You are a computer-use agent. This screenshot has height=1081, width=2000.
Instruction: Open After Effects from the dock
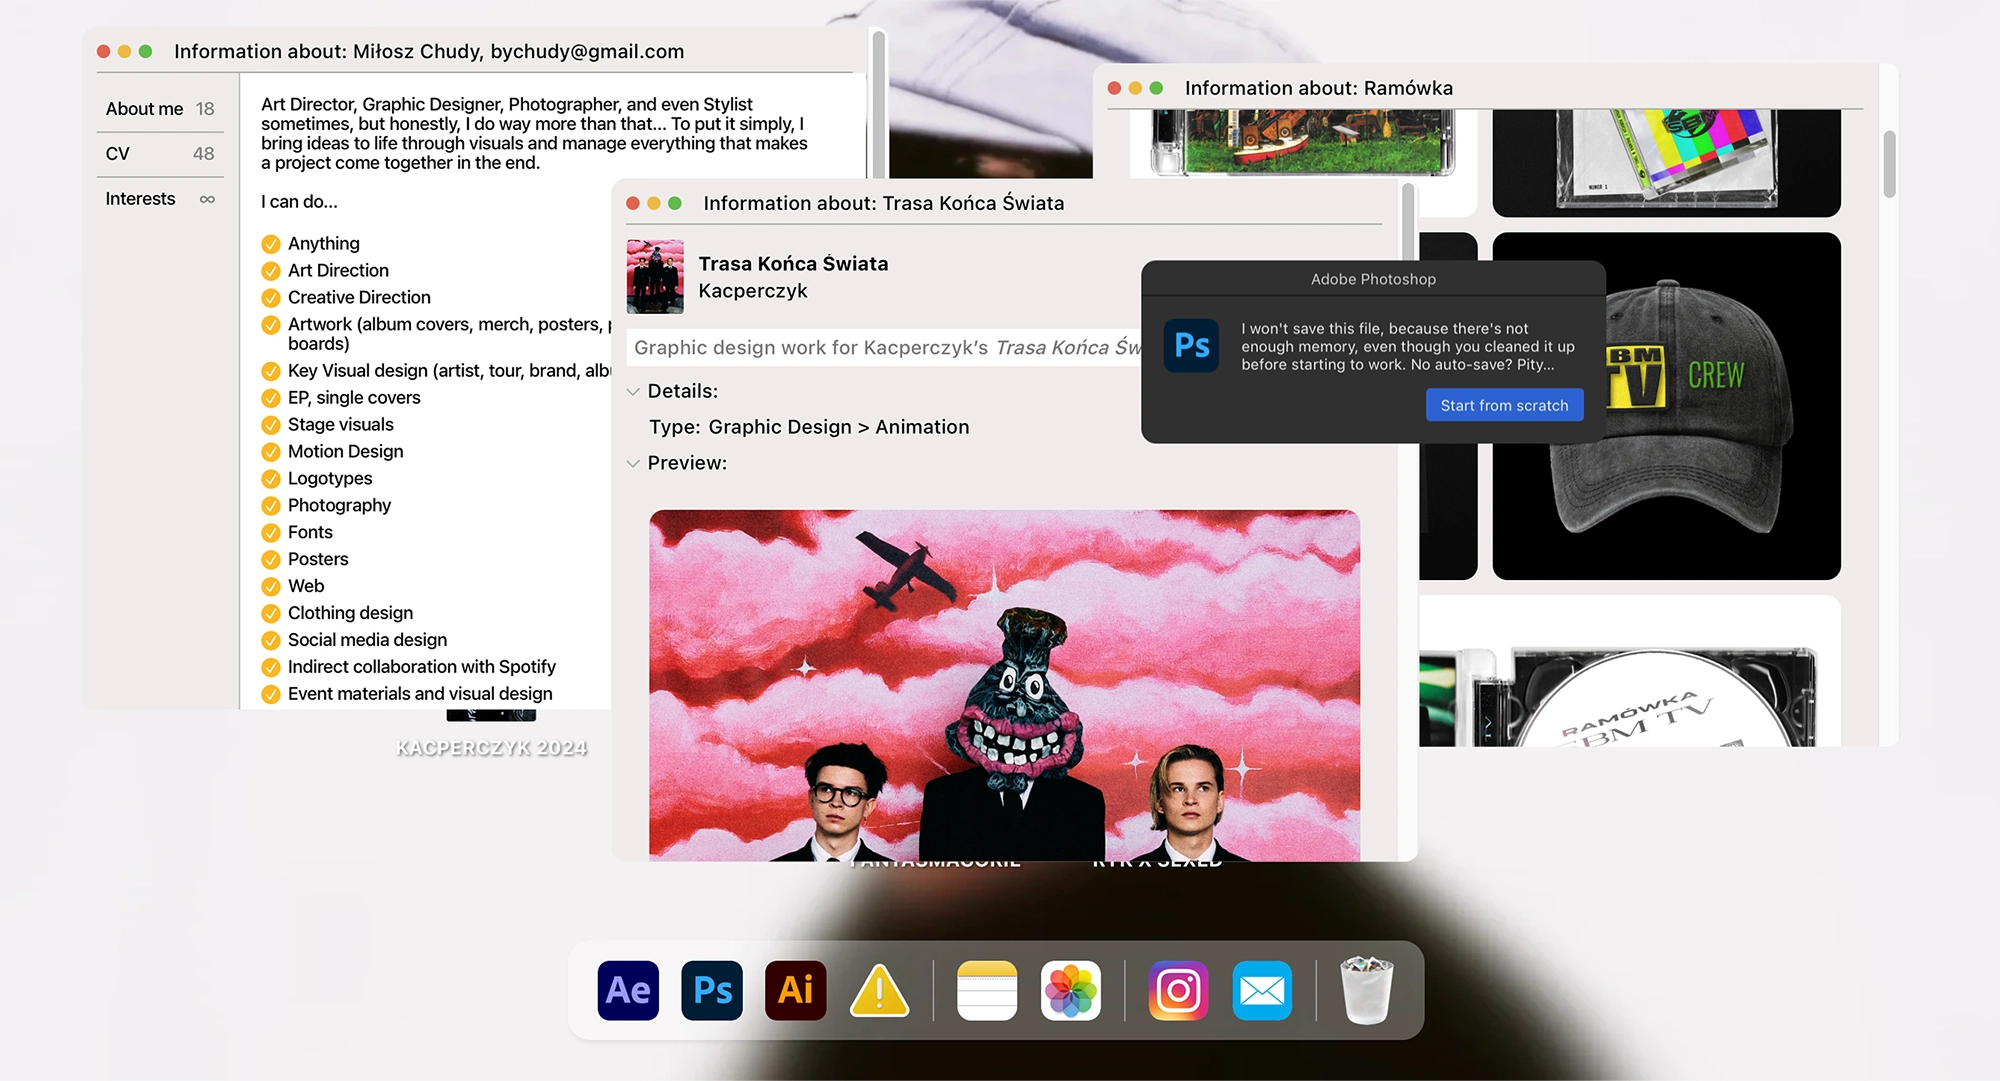tap(628, 990)
